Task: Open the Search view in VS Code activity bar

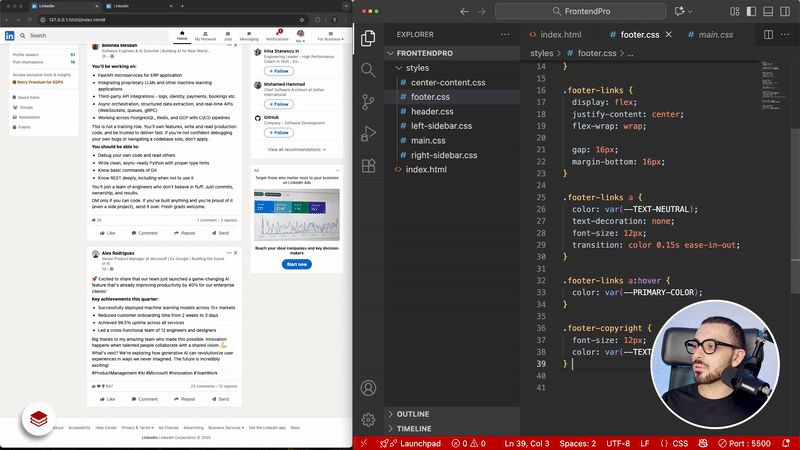Action: [368, 70]
